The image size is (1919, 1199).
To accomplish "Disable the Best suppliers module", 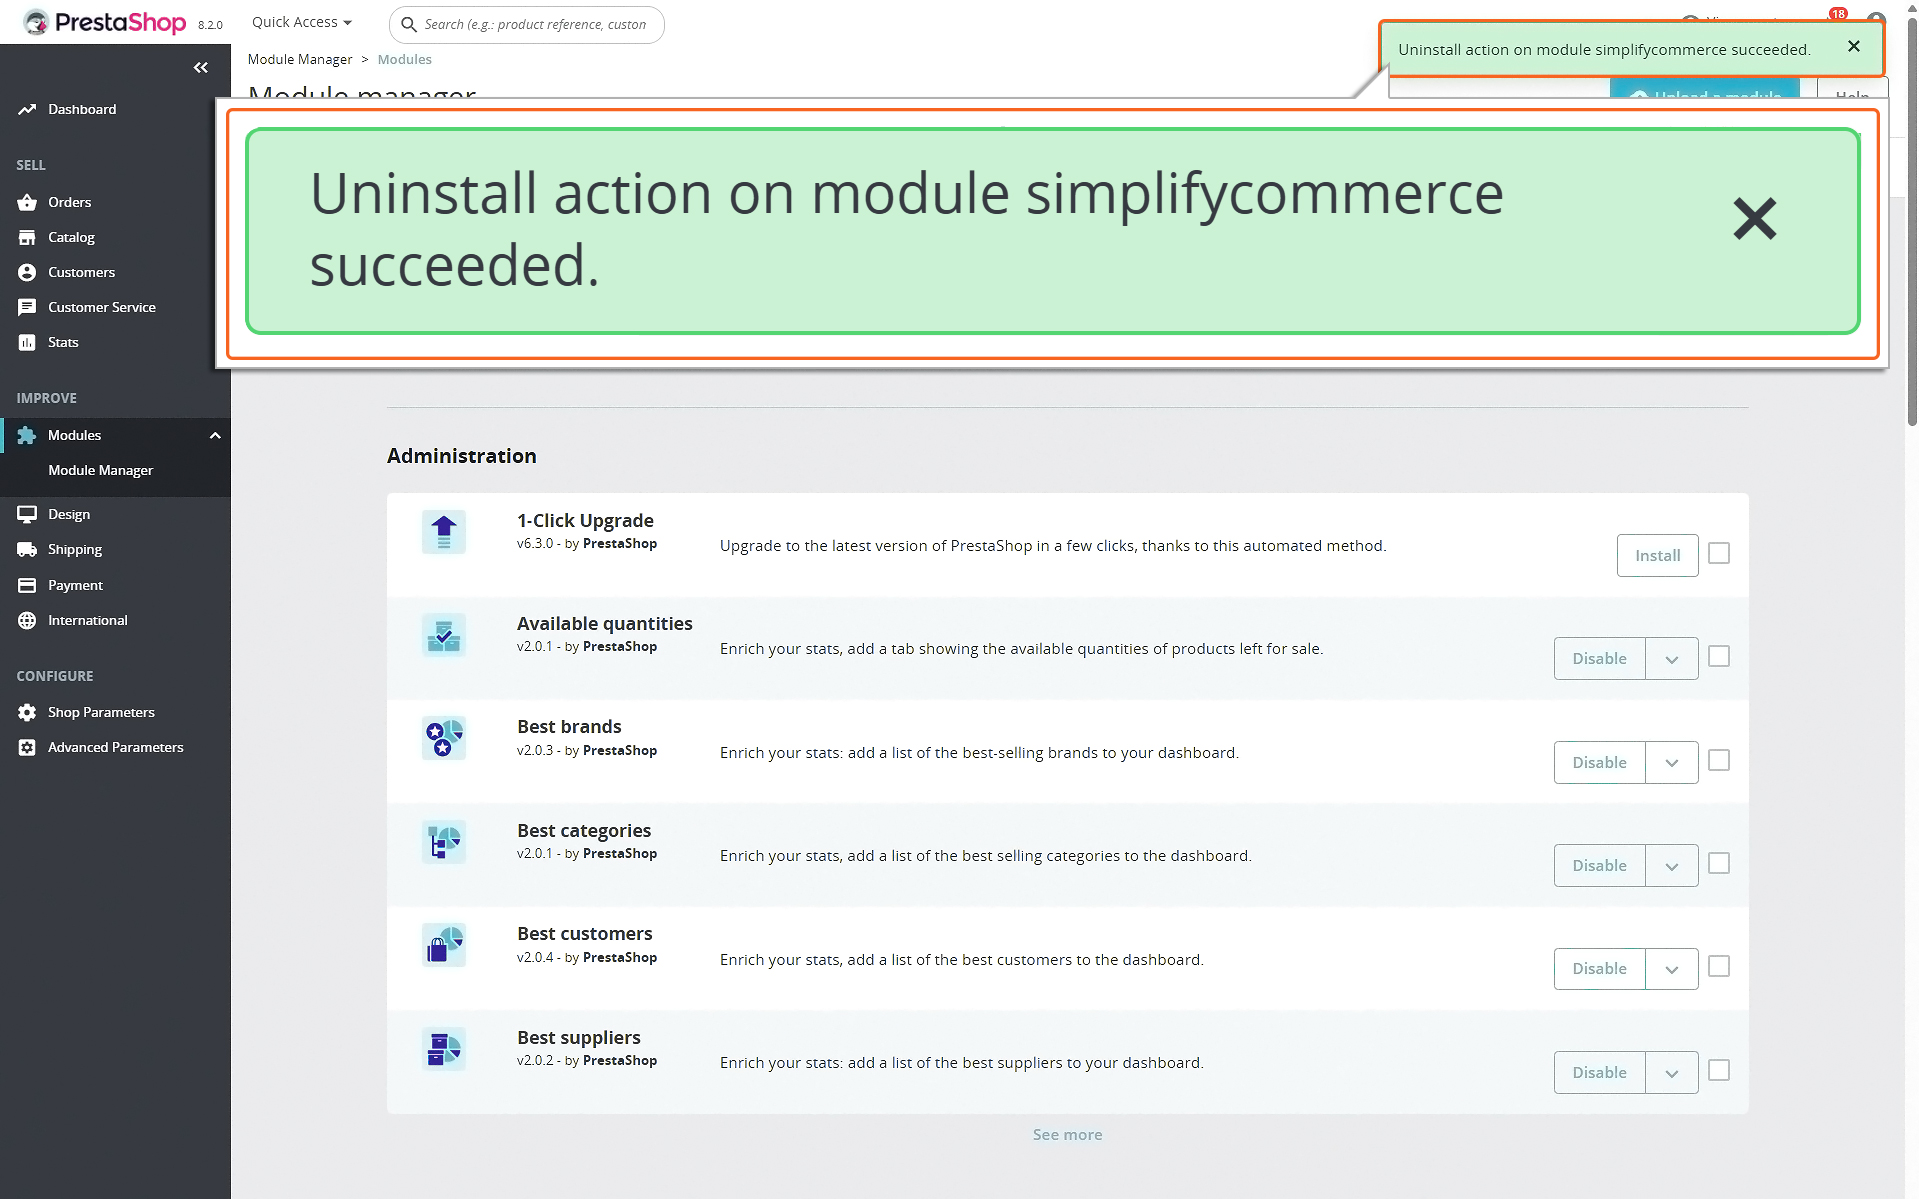I will click(1599, 1073).
